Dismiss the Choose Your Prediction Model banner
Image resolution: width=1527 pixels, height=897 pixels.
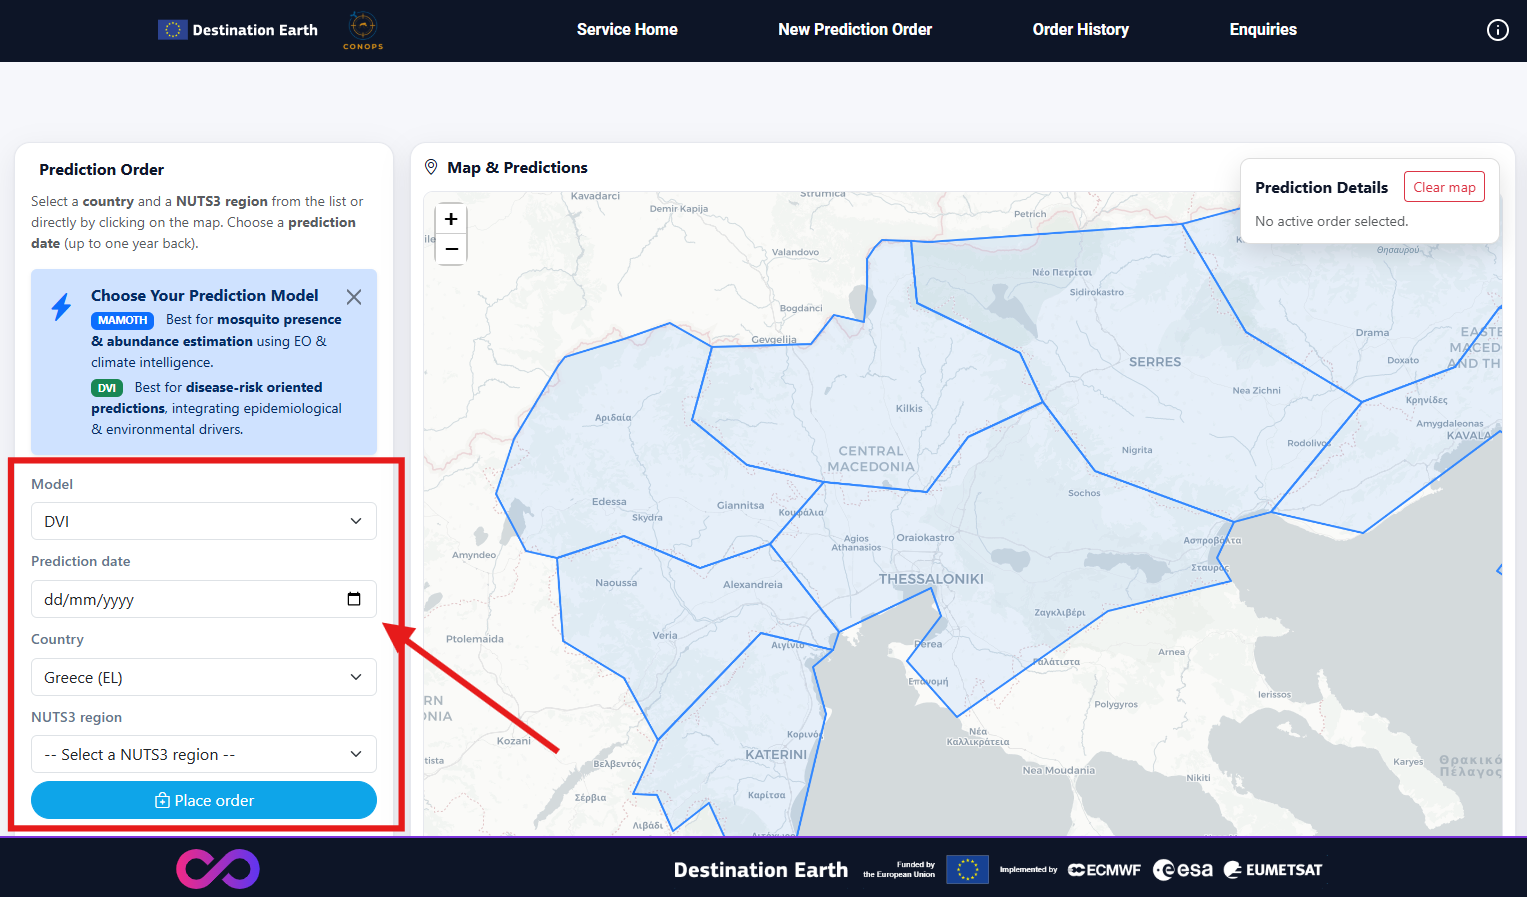tap(354, 297)
